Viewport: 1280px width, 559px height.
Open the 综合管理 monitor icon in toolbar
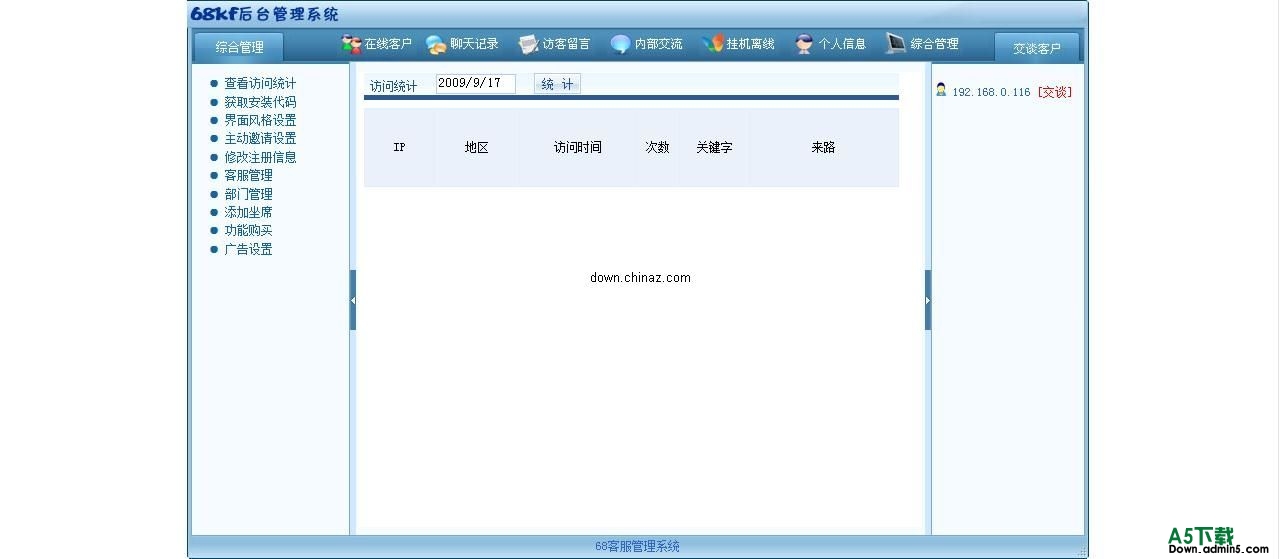[x=896, y=44]
